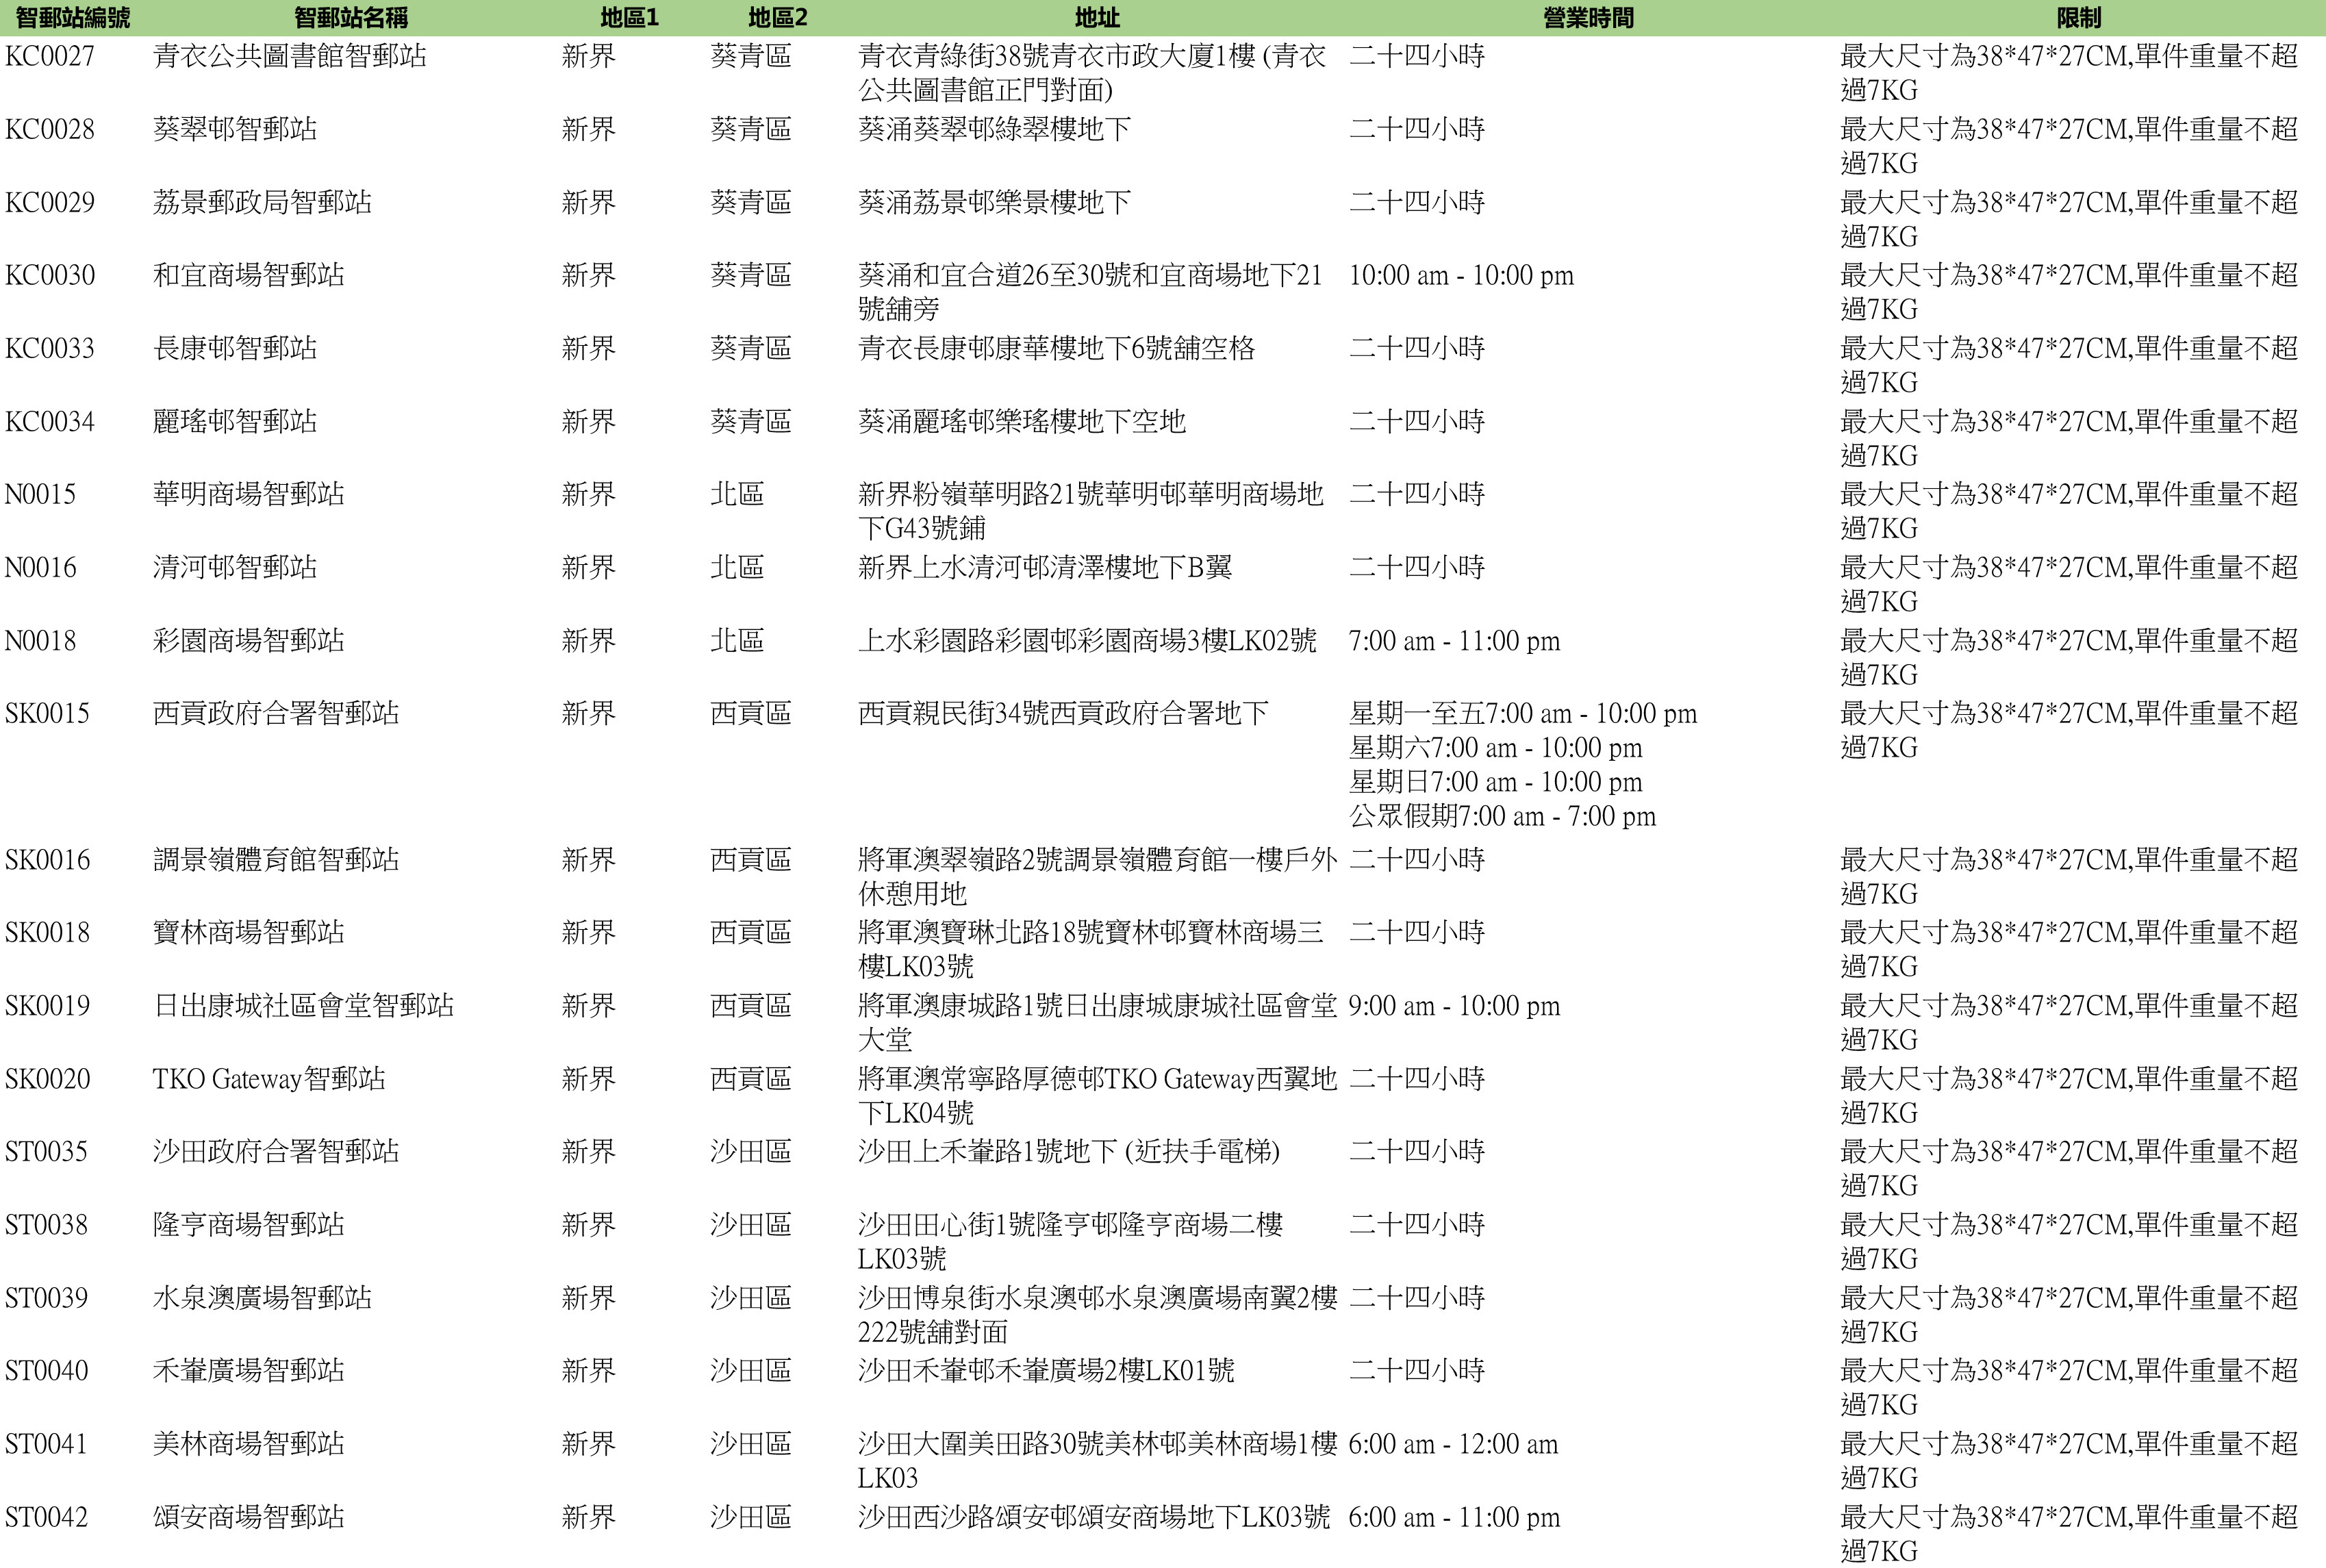The height and width of the screenshot is (1568, 2326).
Task: Click station name 頌安商場智郵站
Action: 249,1517
